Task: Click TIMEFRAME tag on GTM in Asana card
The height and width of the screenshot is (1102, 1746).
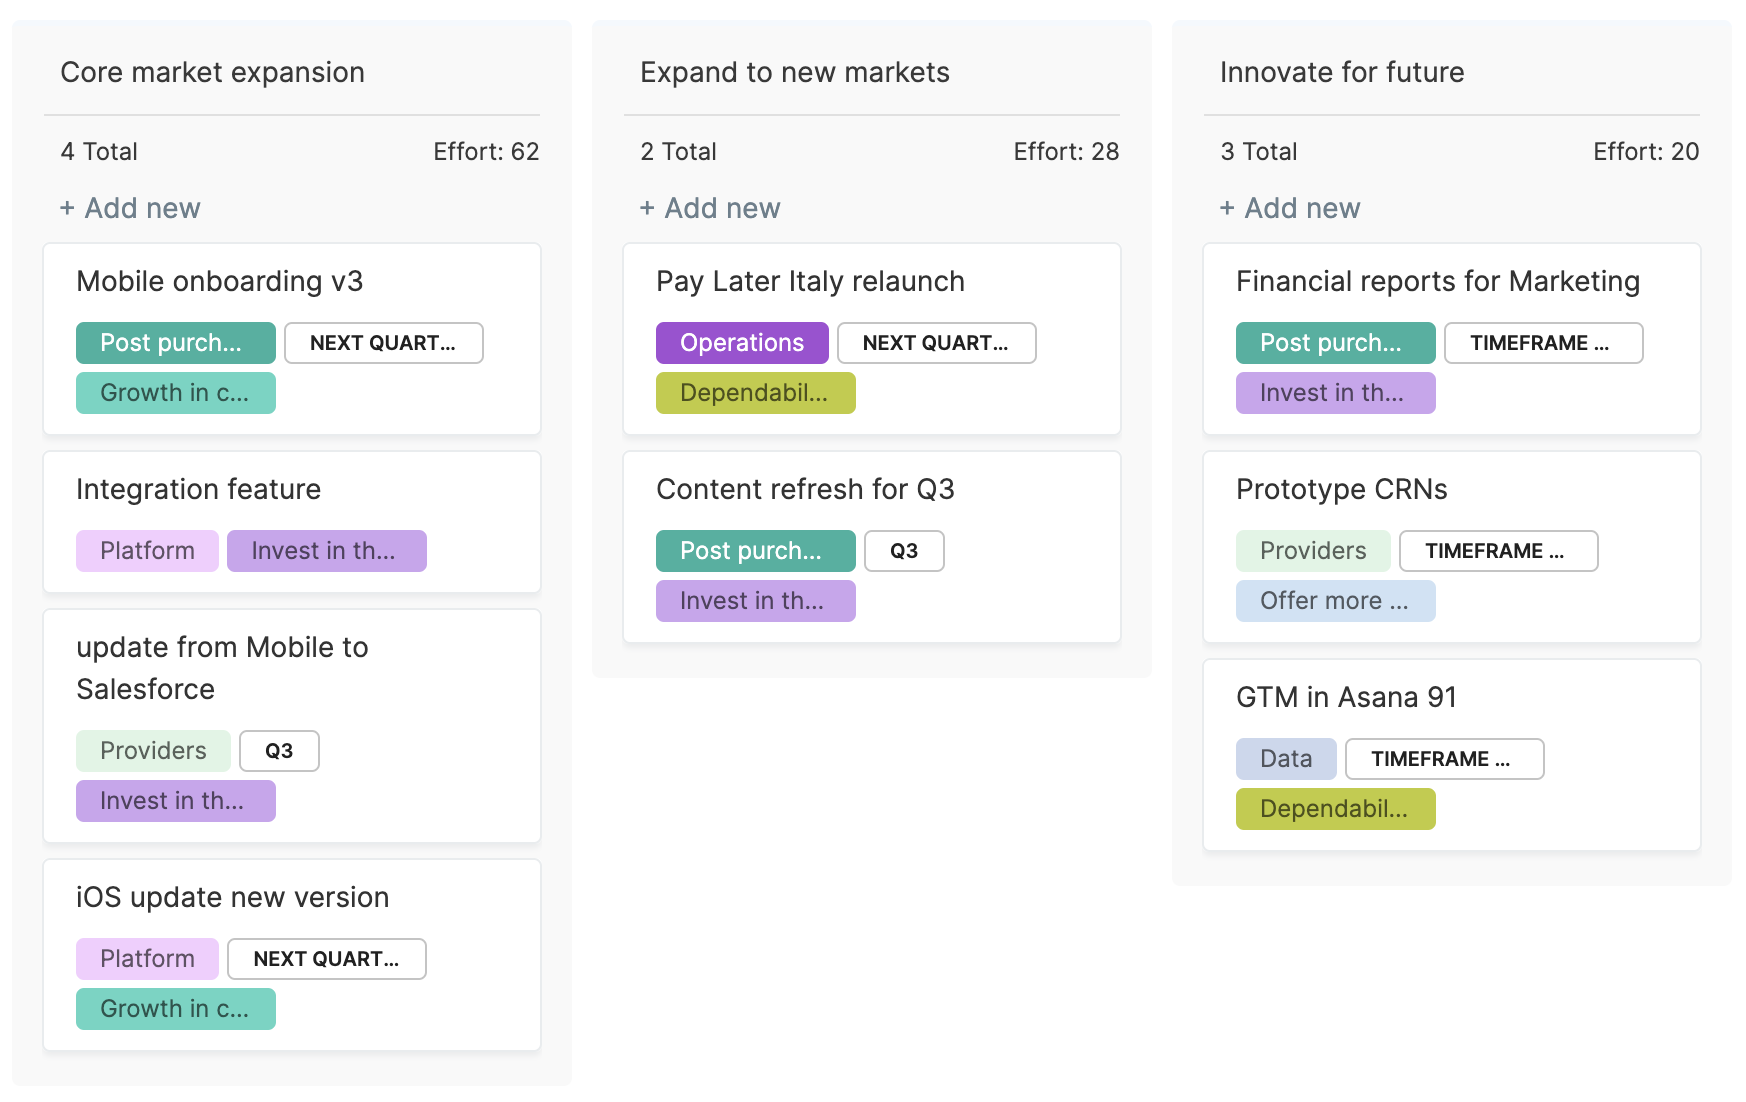Action: pyautogui.click(x=1445, y=759)
